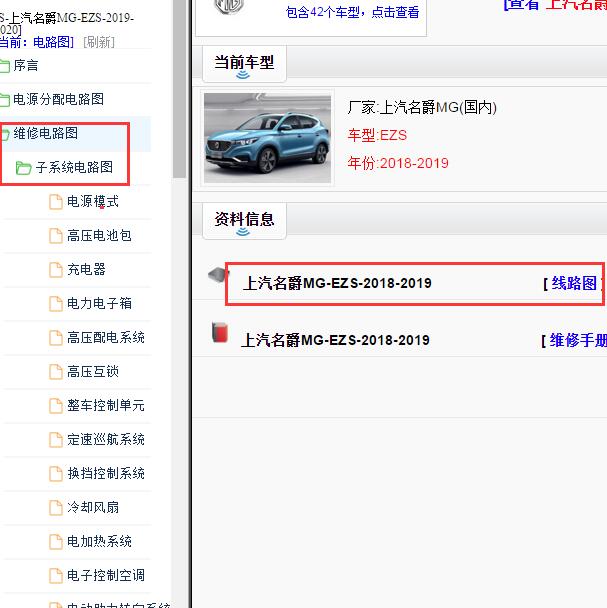Screen dimensions: 607x608
Task: Expand 电源分配电路图 tree node
Action: pyautogui.click(x=59, y=99)
